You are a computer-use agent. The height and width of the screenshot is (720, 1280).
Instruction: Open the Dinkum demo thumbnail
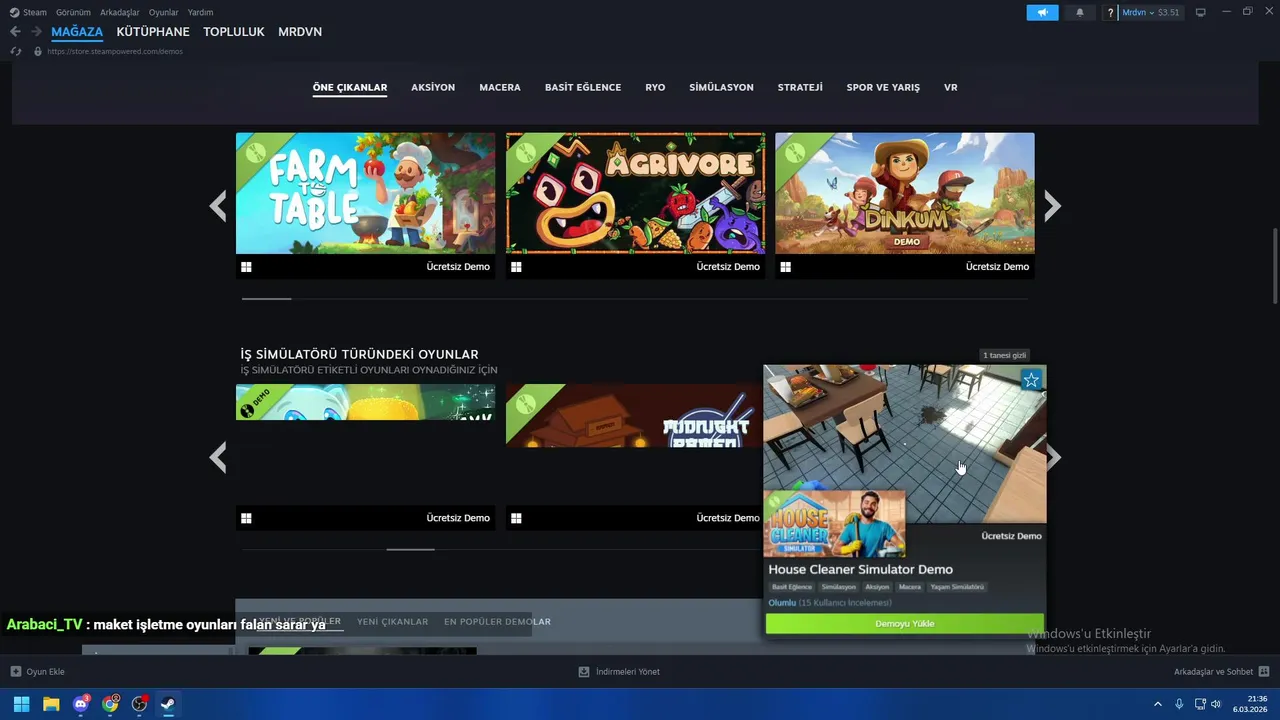905,193
